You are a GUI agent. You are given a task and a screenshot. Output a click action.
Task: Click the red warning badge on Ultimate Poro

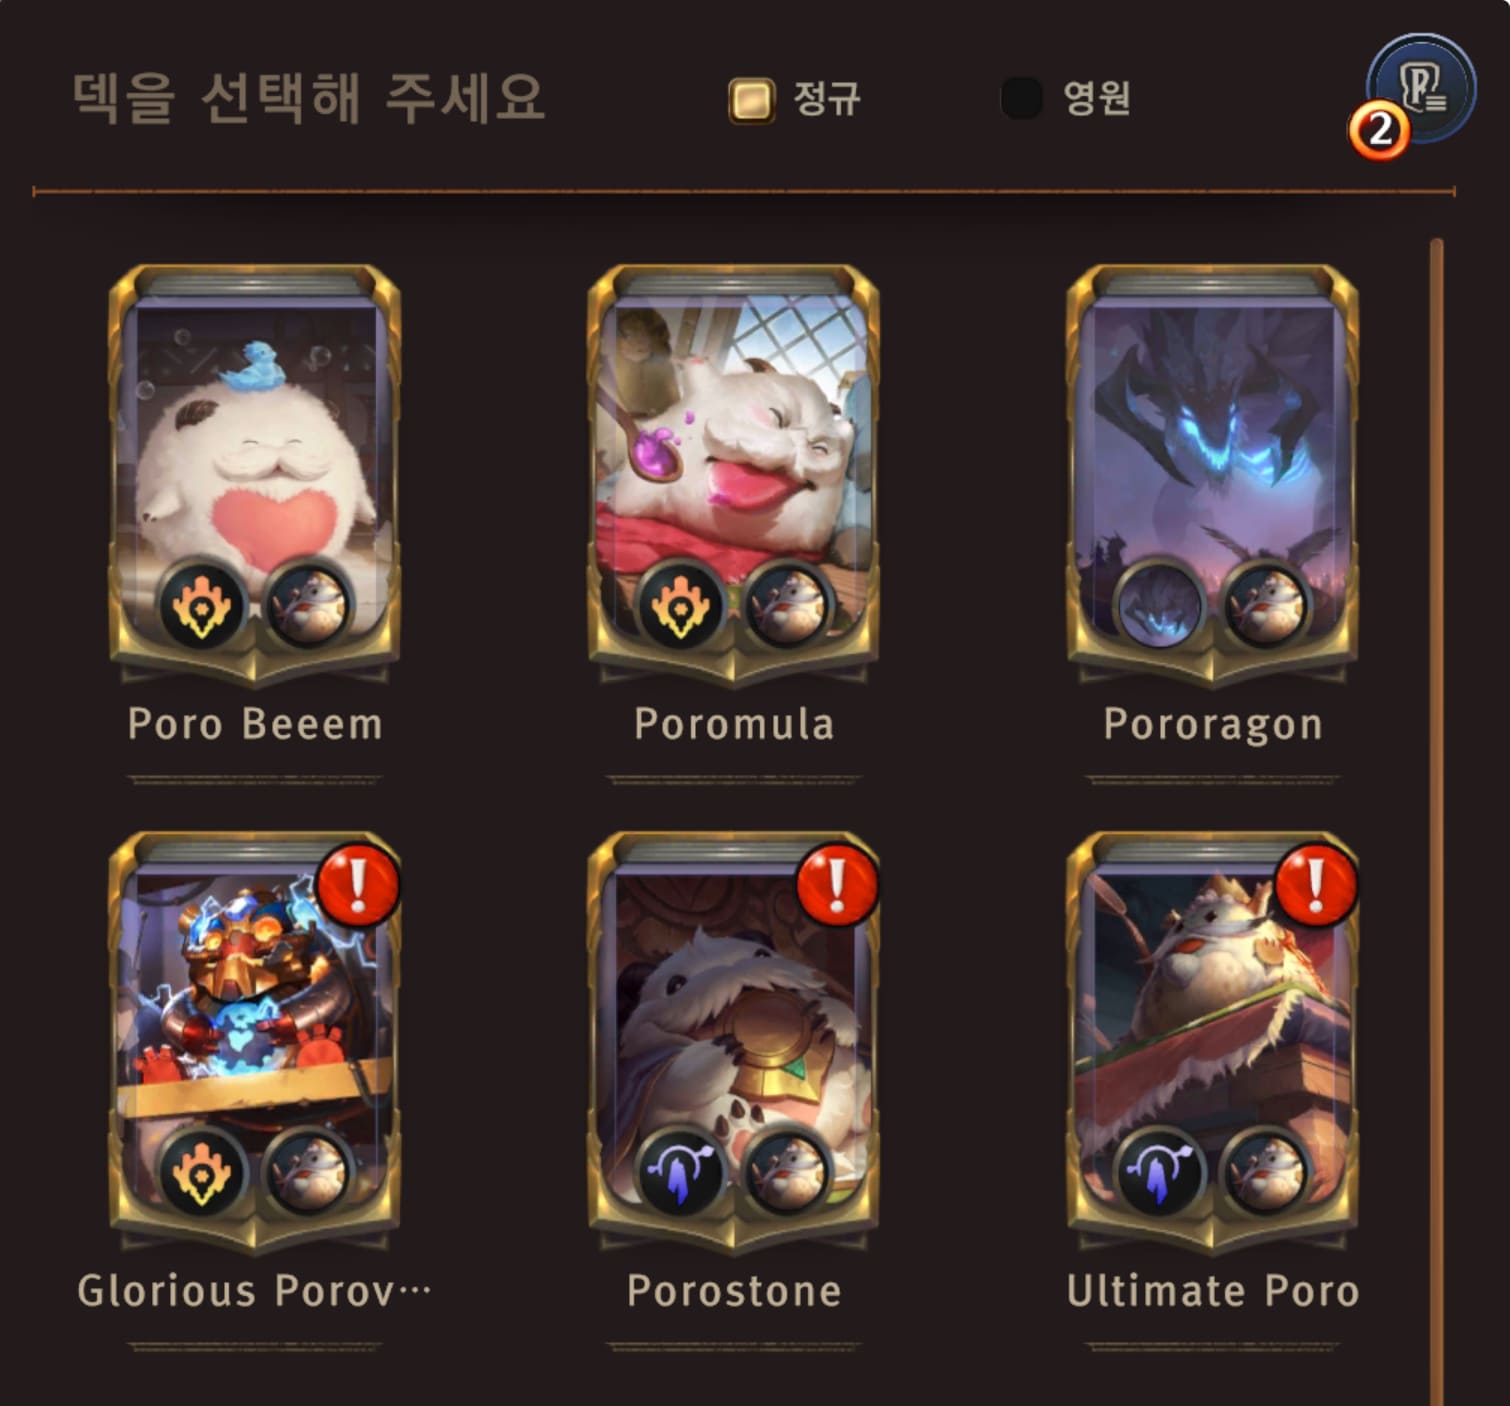click(x=1315, y=886)
